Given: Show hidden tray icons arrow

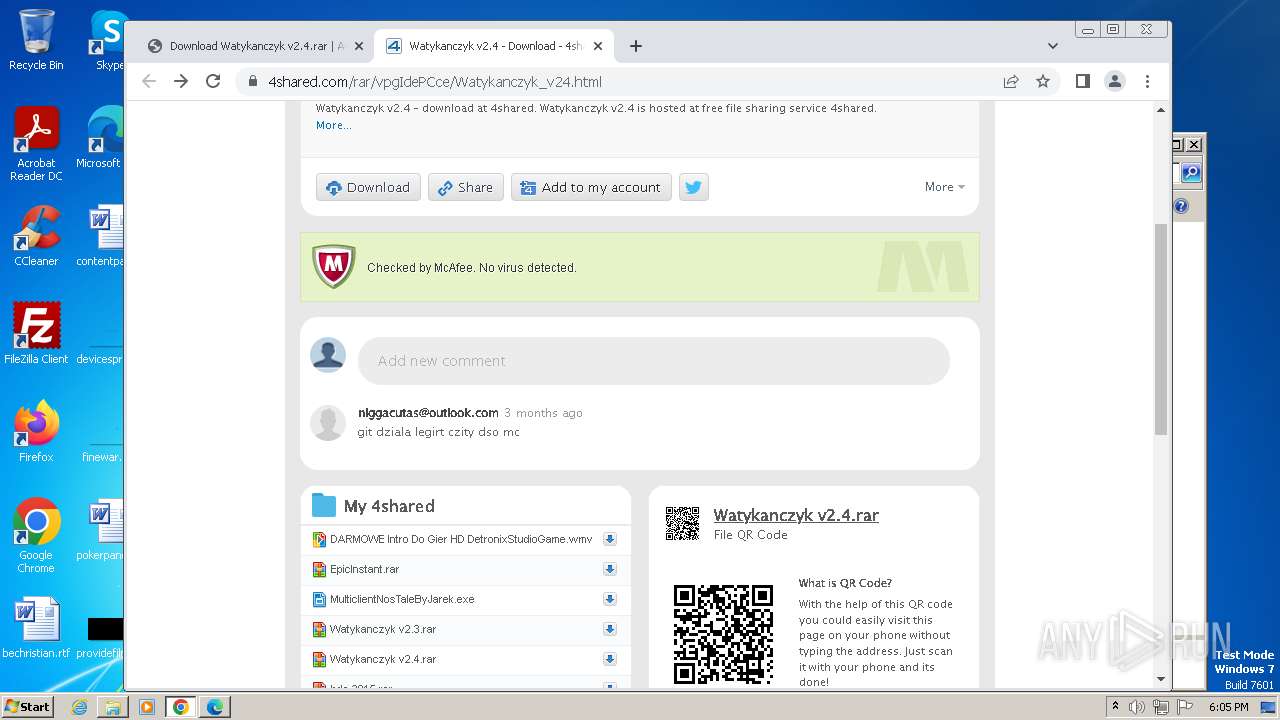Looking at the screenshot, I should 1115,707.
